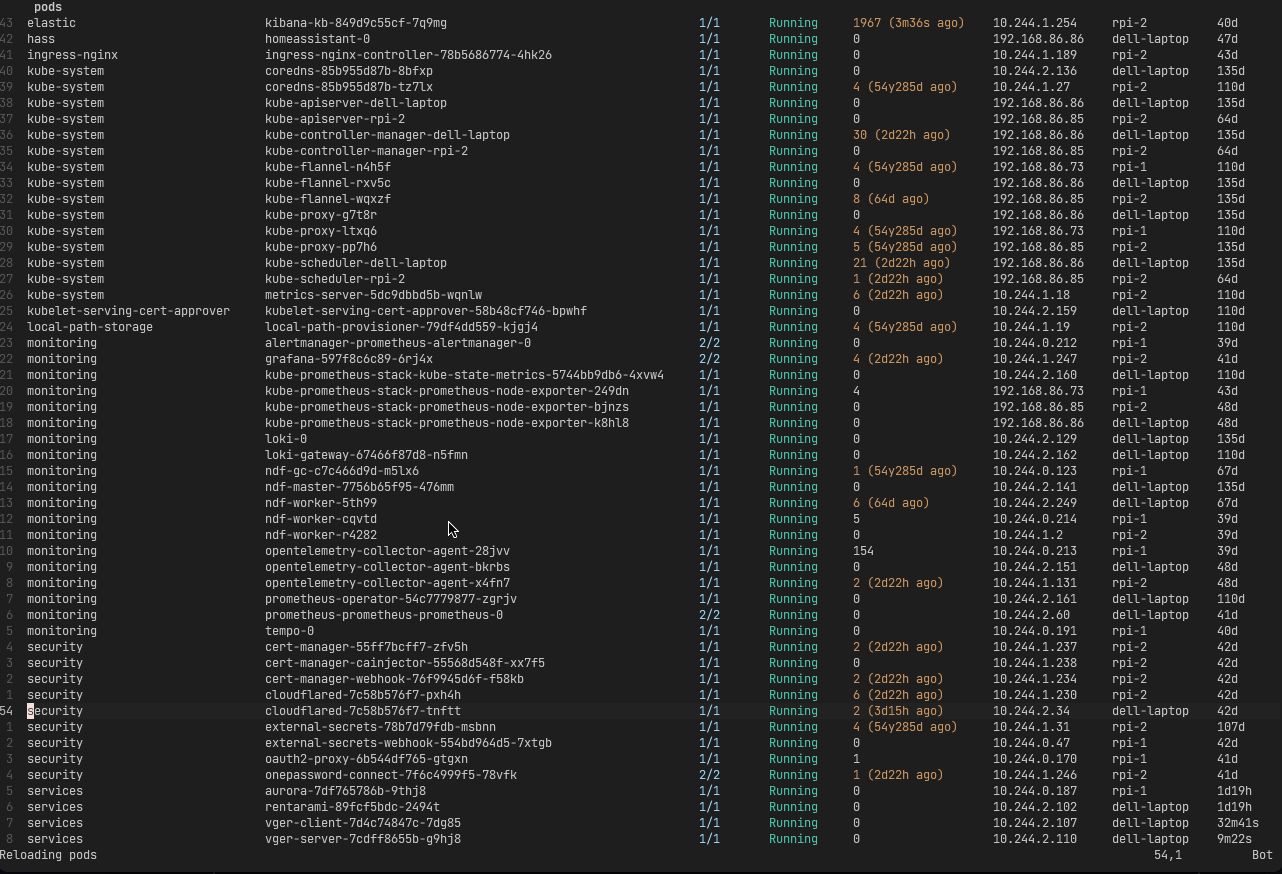Screen dimensions: 1282x874
Task: Click kube-controller-manager-rpi-2 entry
Action: pyautogui.click(x=366, y=151)
